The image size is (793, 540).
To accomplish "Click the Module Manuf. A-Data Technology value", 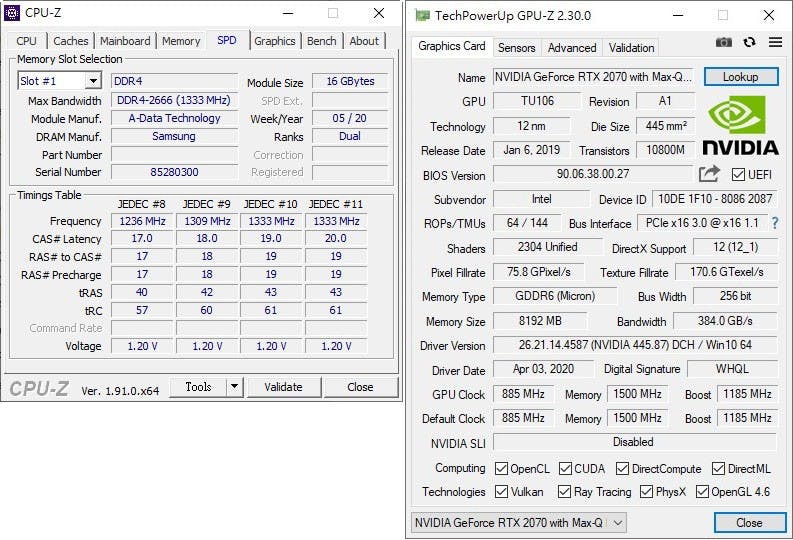I will [174, 118].
